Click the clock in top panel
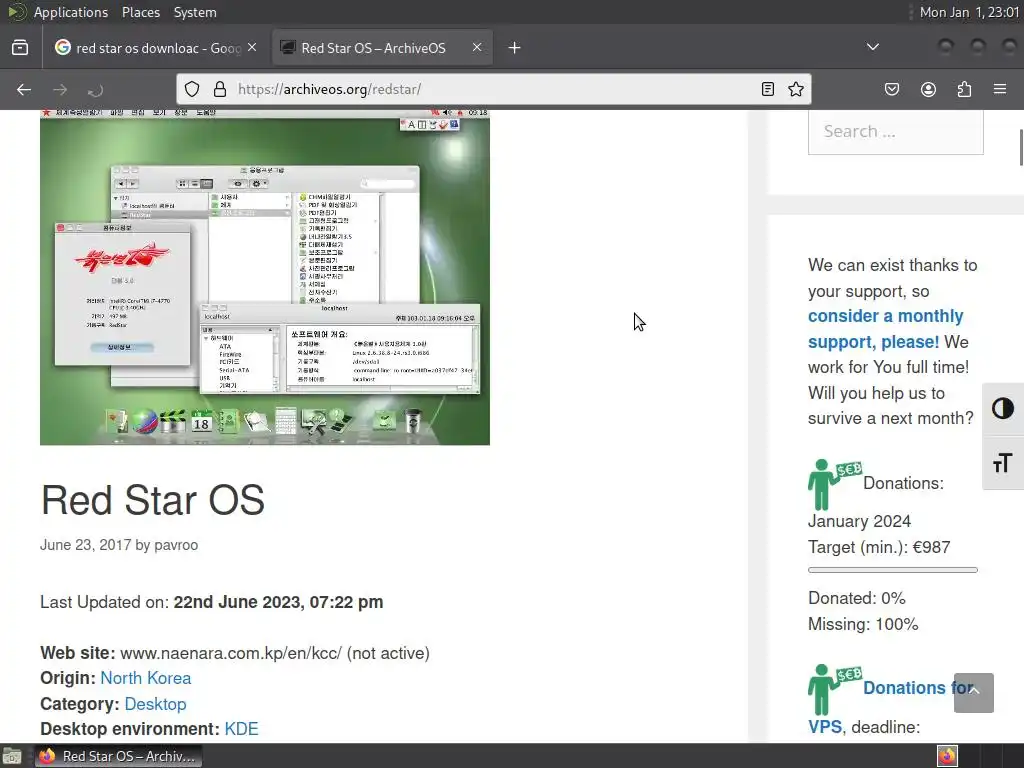 click(969, 12)
